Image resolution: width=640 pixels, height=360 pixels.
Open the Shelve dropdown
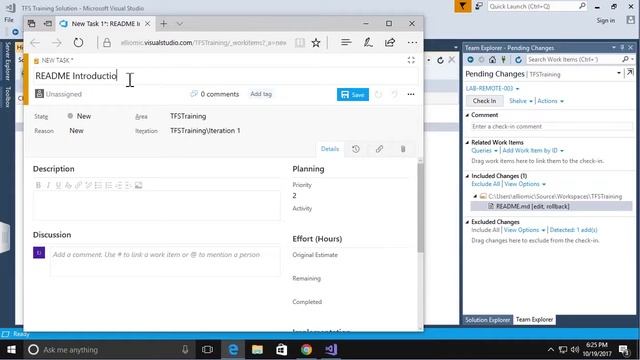(x=521, y=101)
